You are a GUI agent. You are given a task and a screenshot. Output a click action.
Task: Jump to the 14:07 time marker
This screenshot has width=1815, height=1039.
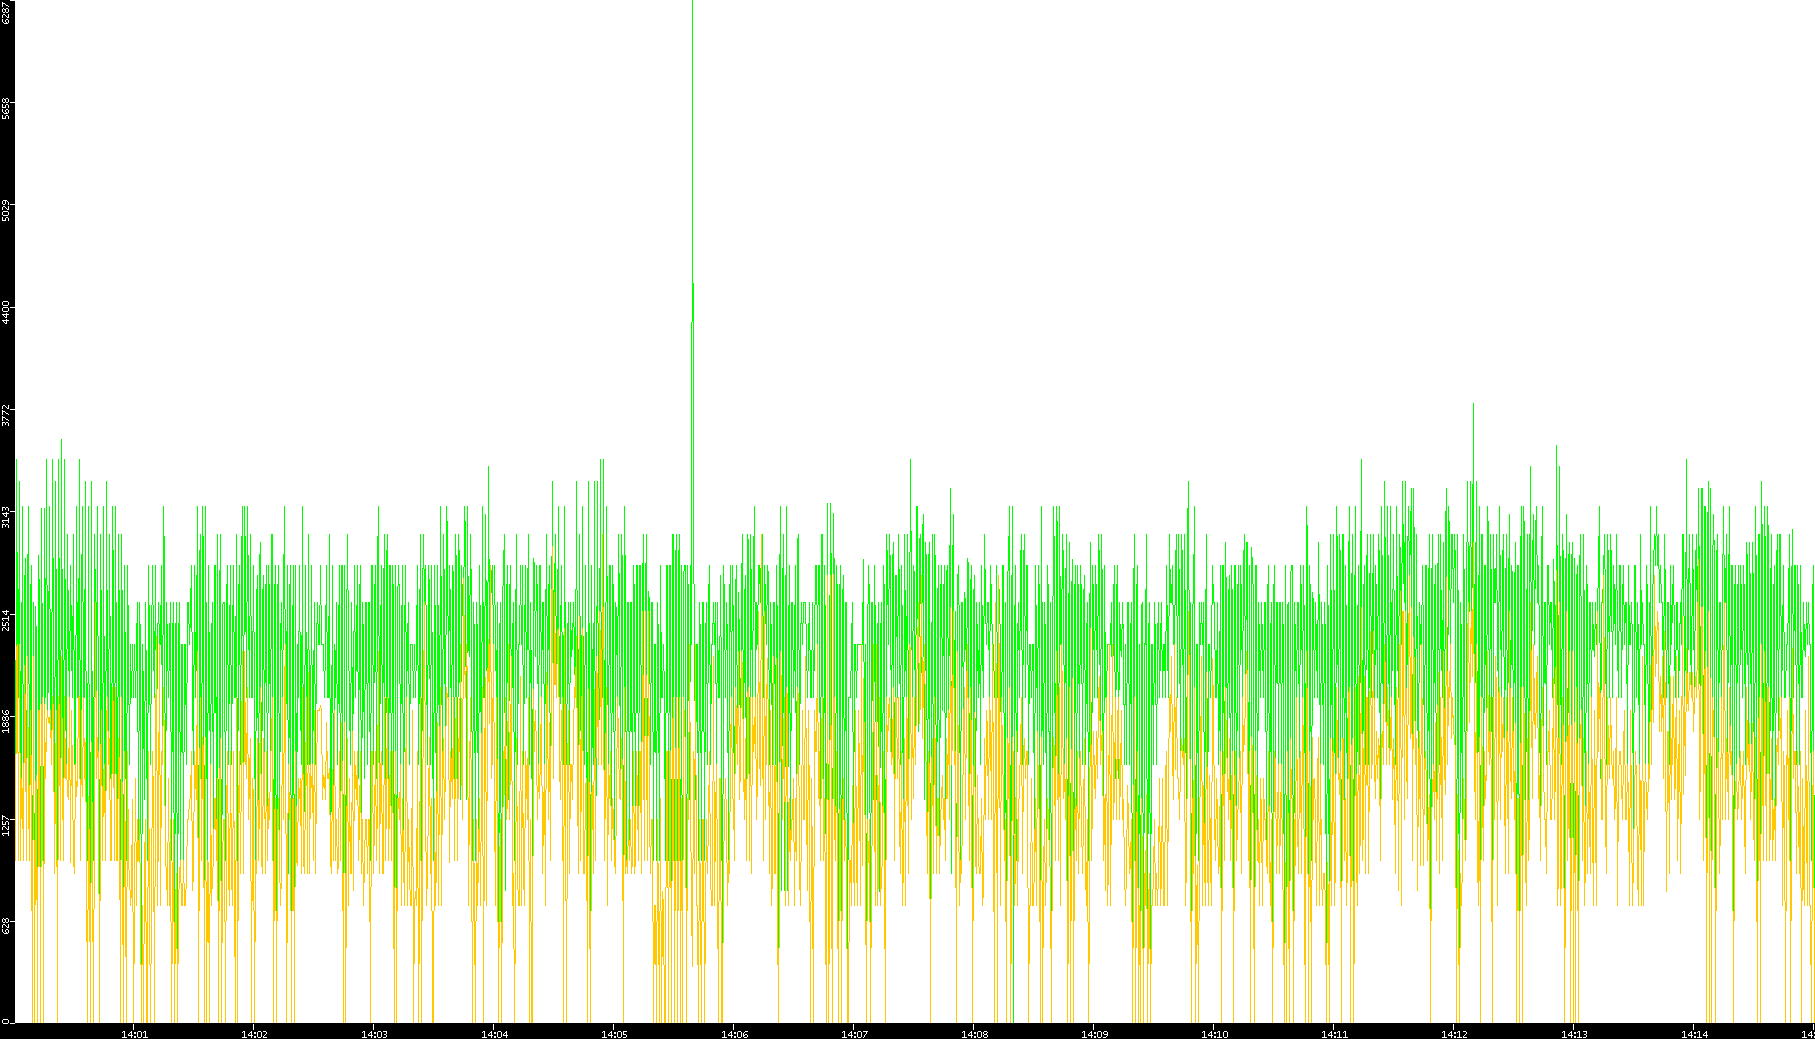pos(854,1033)
